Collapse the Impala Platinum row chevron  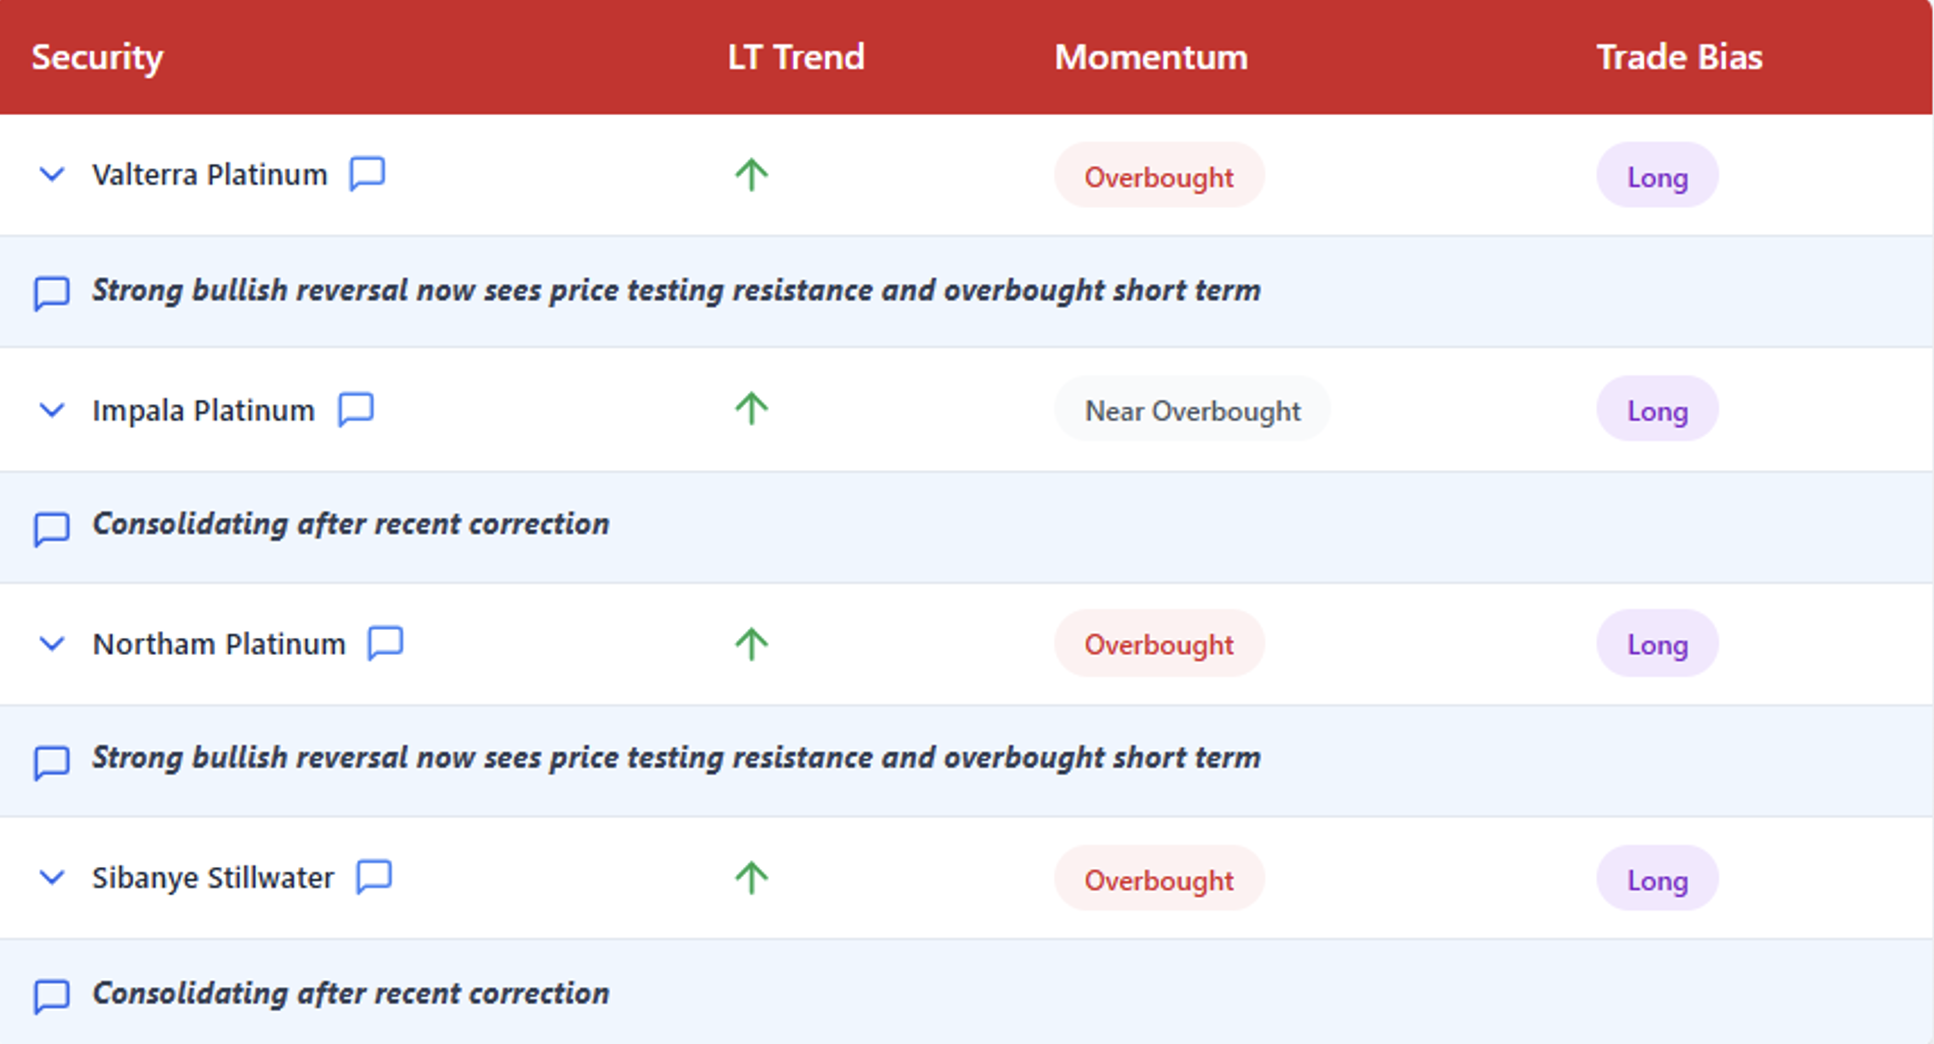(51, 410)
